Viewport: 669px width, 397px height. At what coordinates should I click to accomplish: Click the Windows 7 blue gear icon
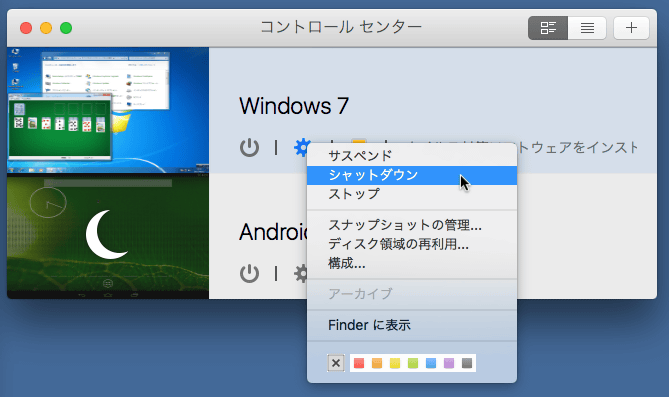click(301, 148)
